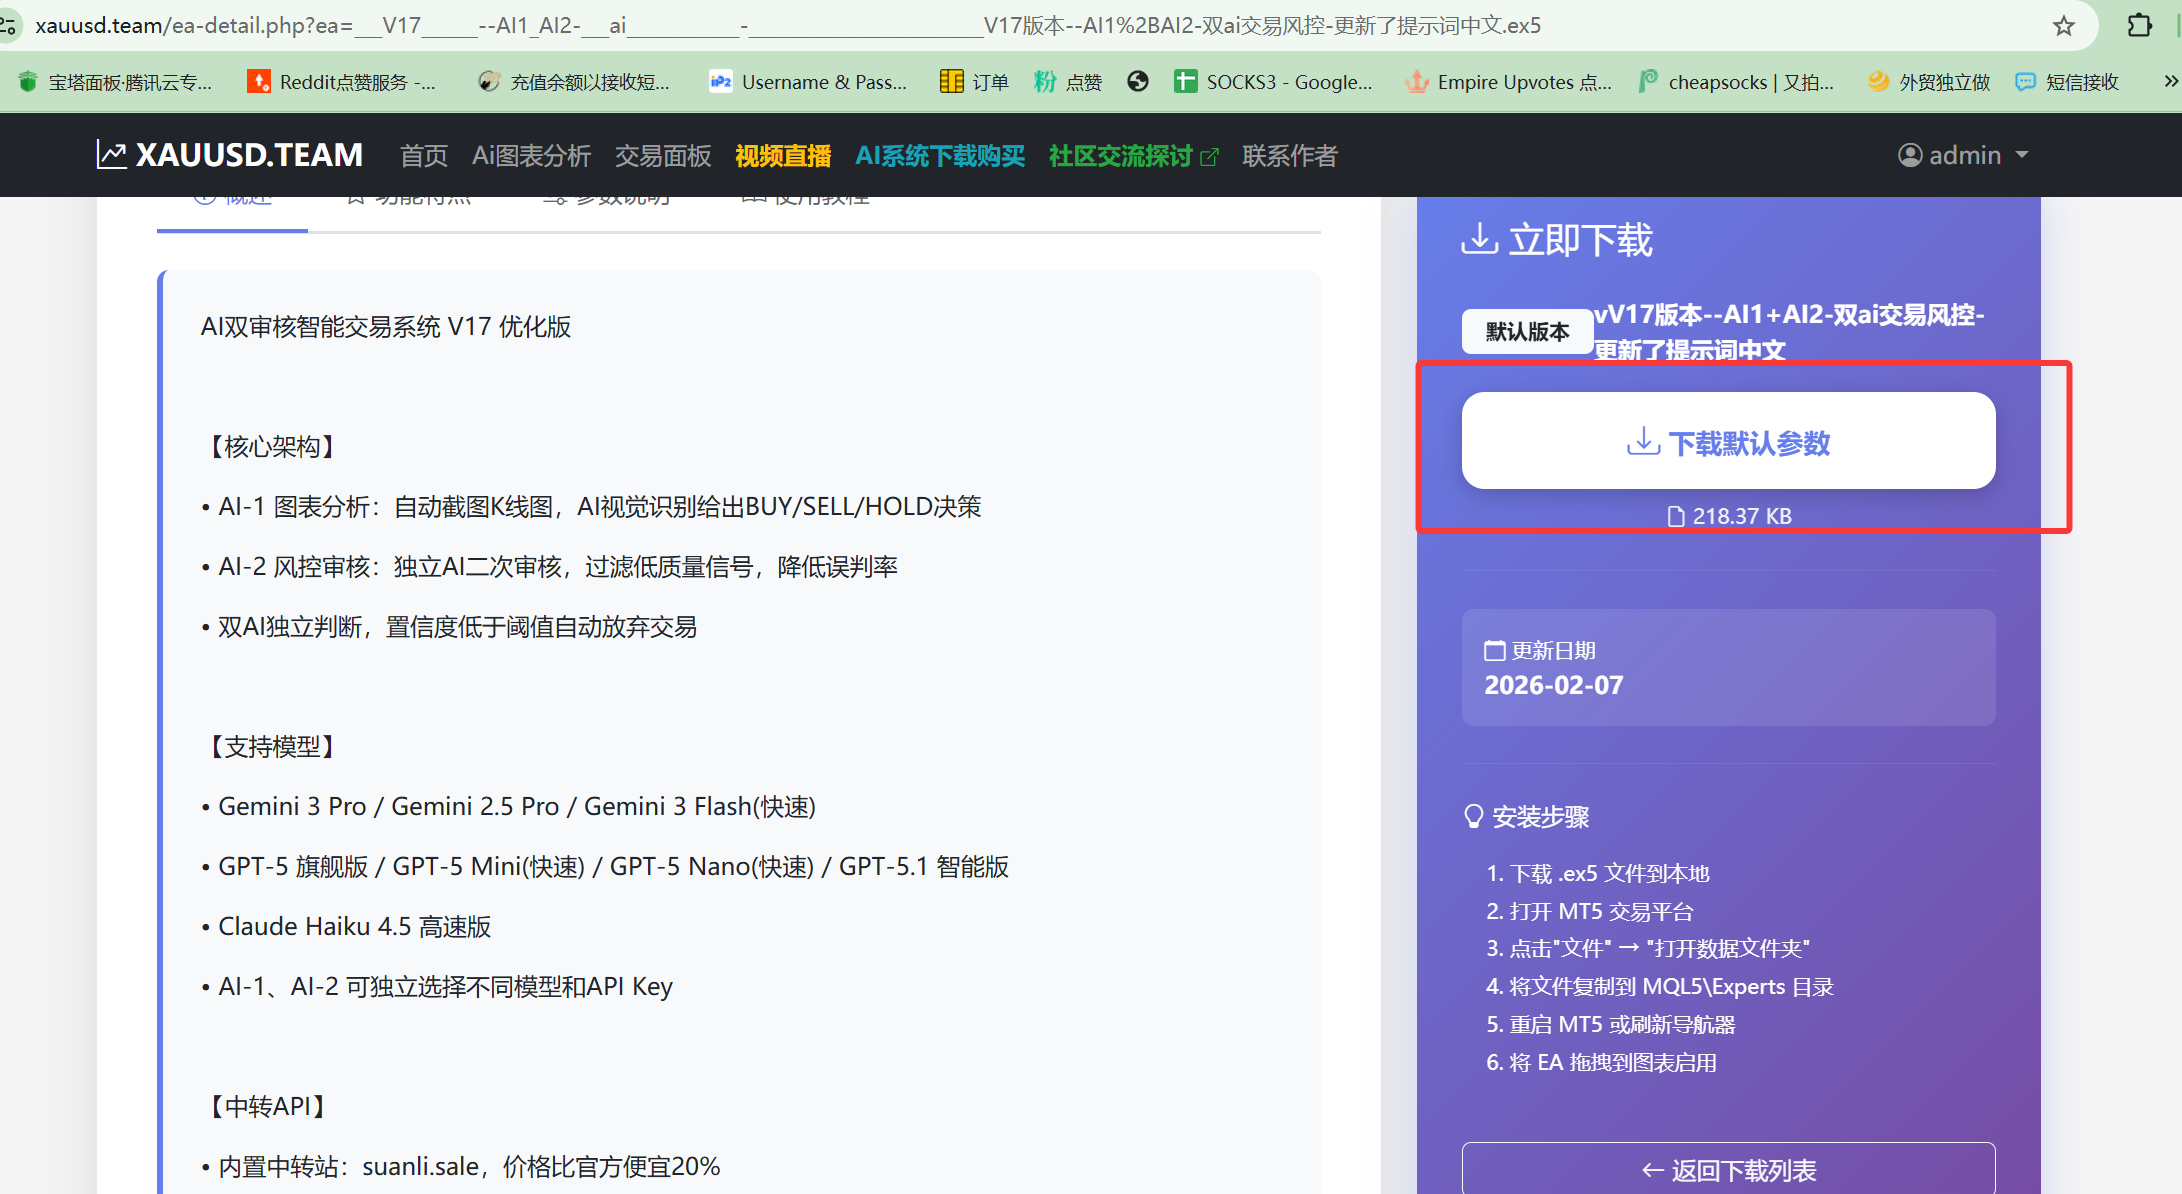
Task: Click the AI-2 风控审核 bullet line
Action: 549,567
